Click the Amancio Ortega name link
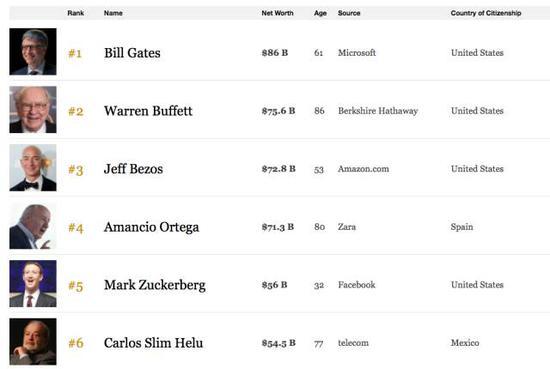The height and width of the screenshot is (369, 550). coord(152,227)
